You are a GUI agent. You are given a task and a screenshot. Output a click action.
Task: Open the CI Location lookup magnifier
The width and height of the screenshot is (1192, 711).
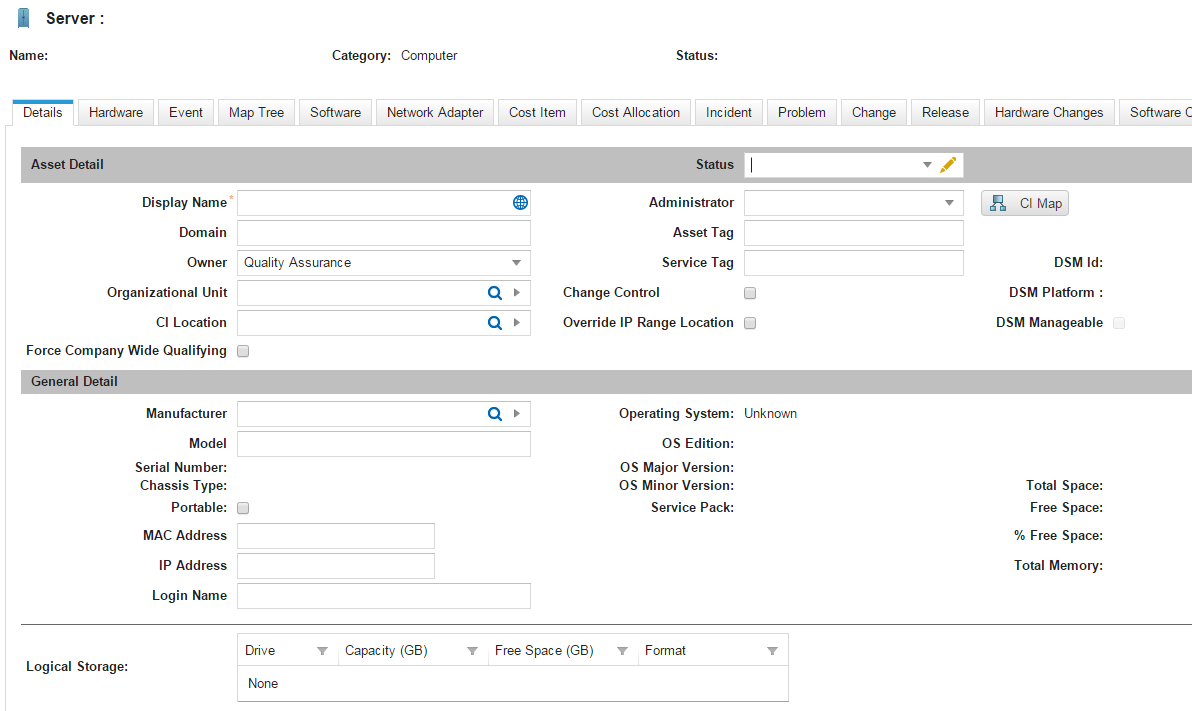coord(494,322)
